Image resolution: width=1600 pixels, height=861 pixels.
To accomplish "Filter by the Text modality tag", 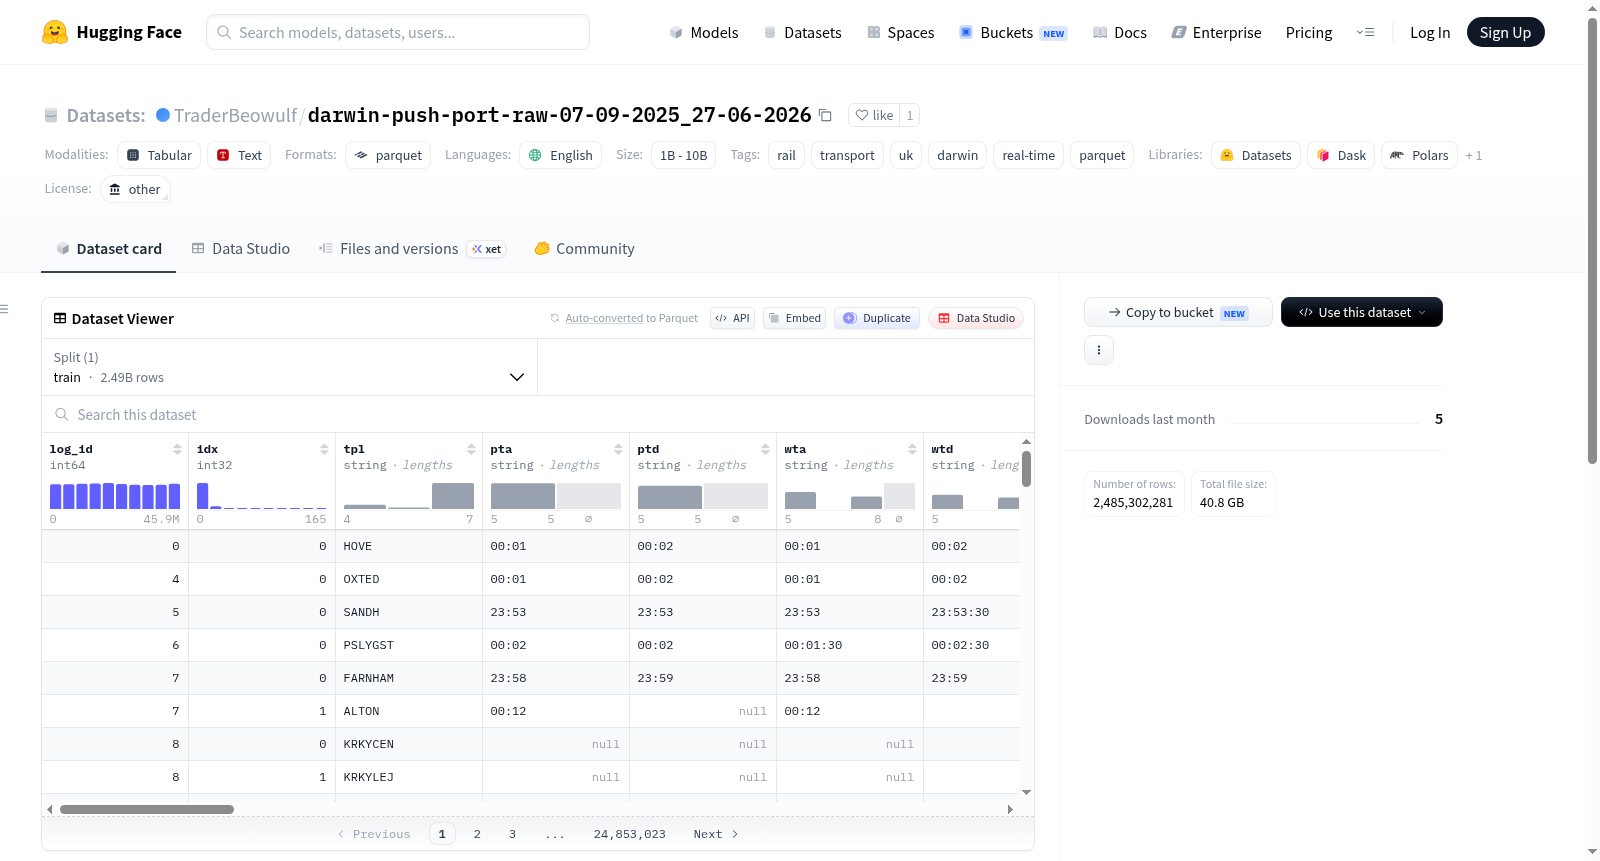I will click(239, 155).
